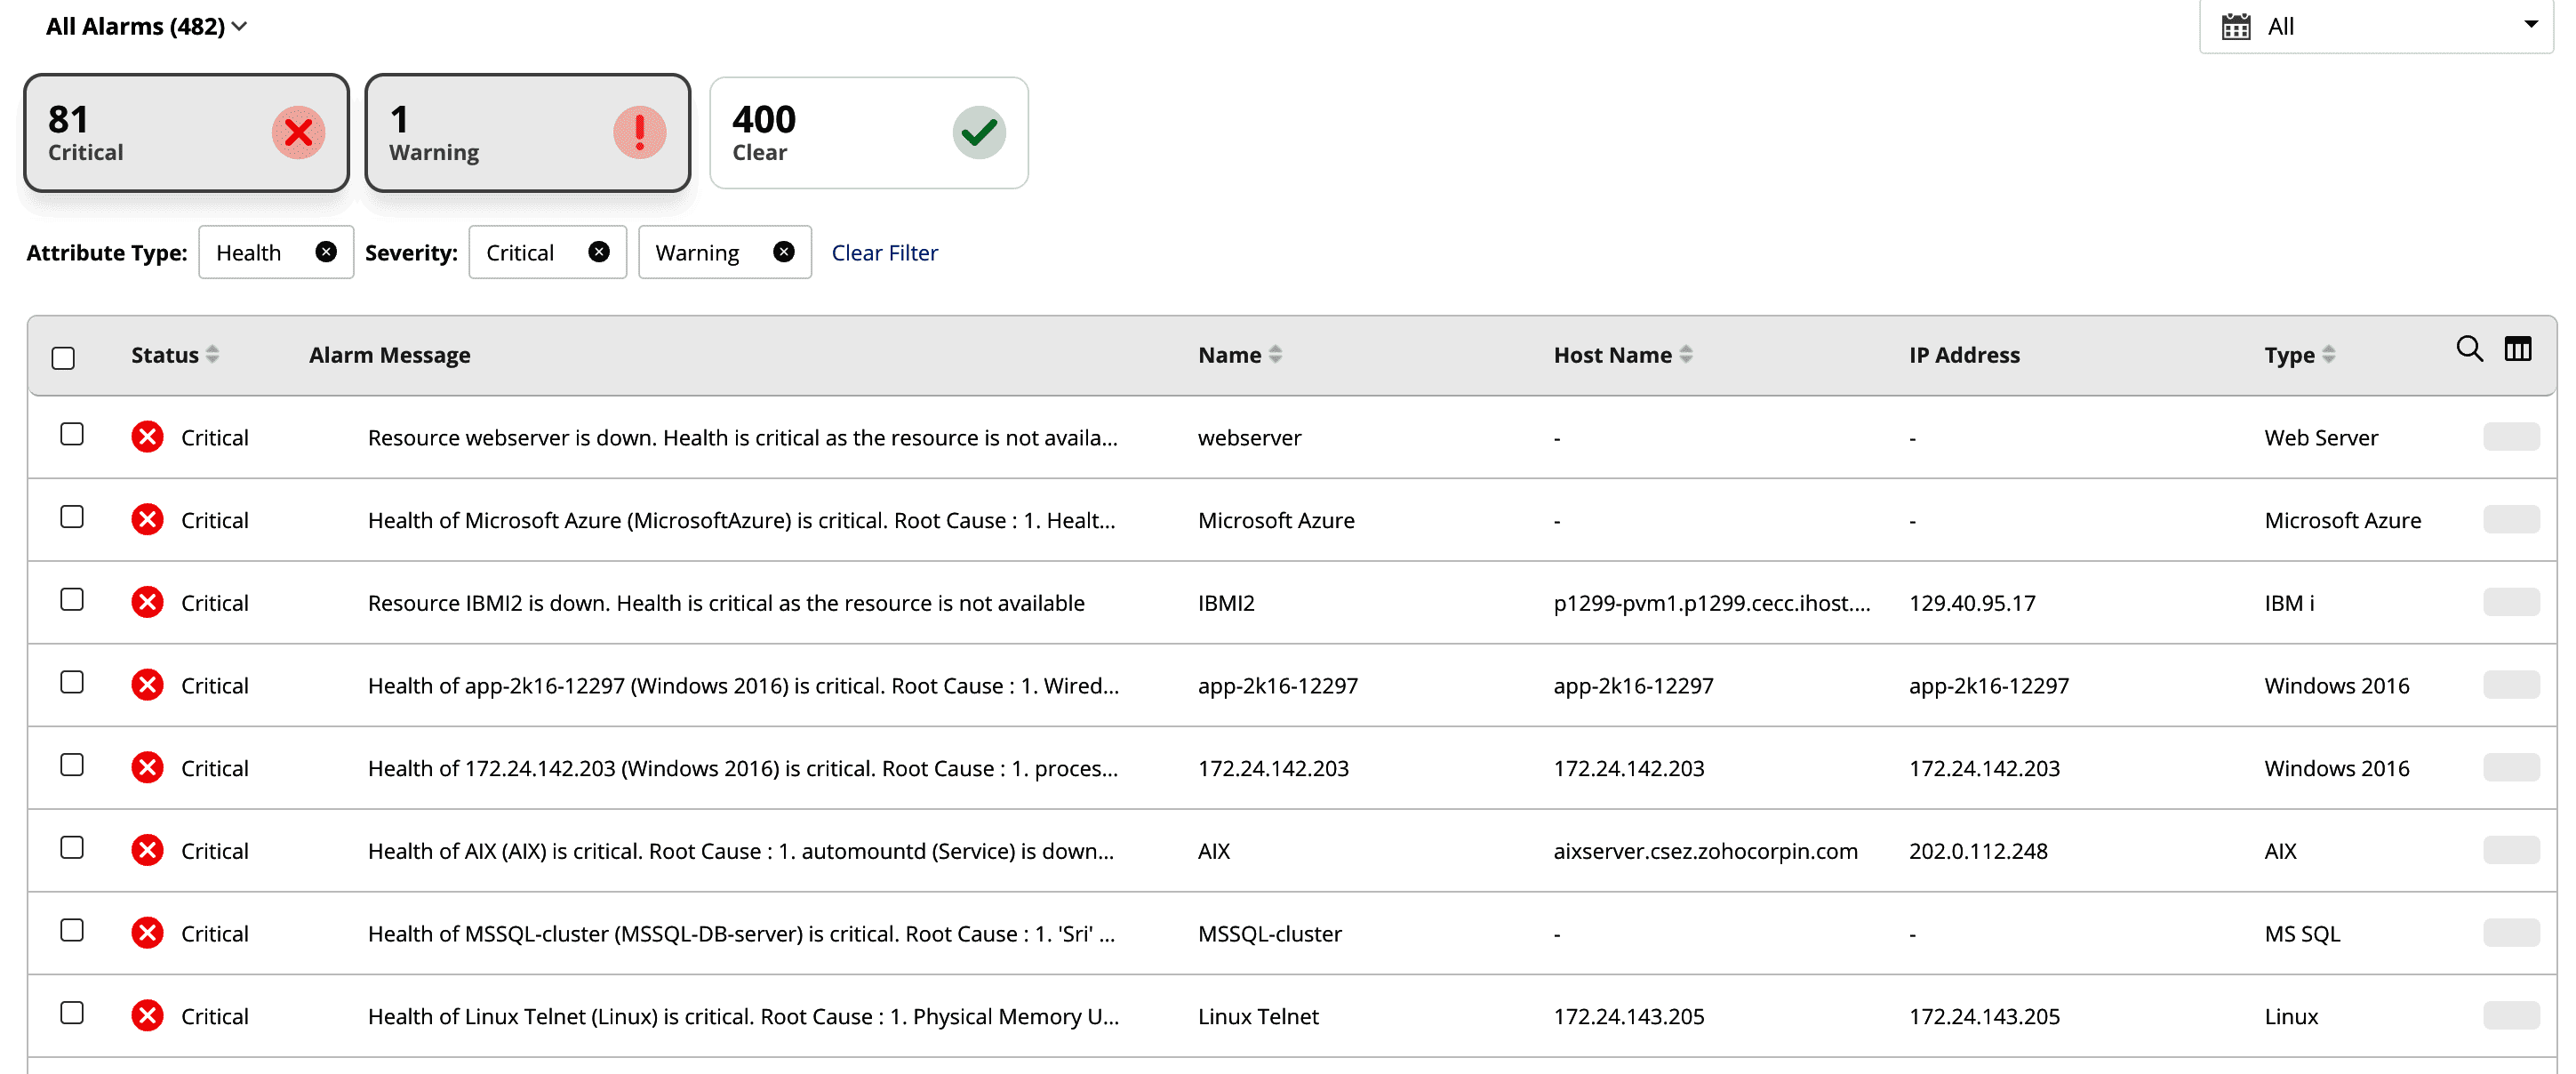Check the IBMI2 alarm row checkbox
The height and width of the screenshot is (1074, 2576).
pyautogui.click(x=72, y=600)
